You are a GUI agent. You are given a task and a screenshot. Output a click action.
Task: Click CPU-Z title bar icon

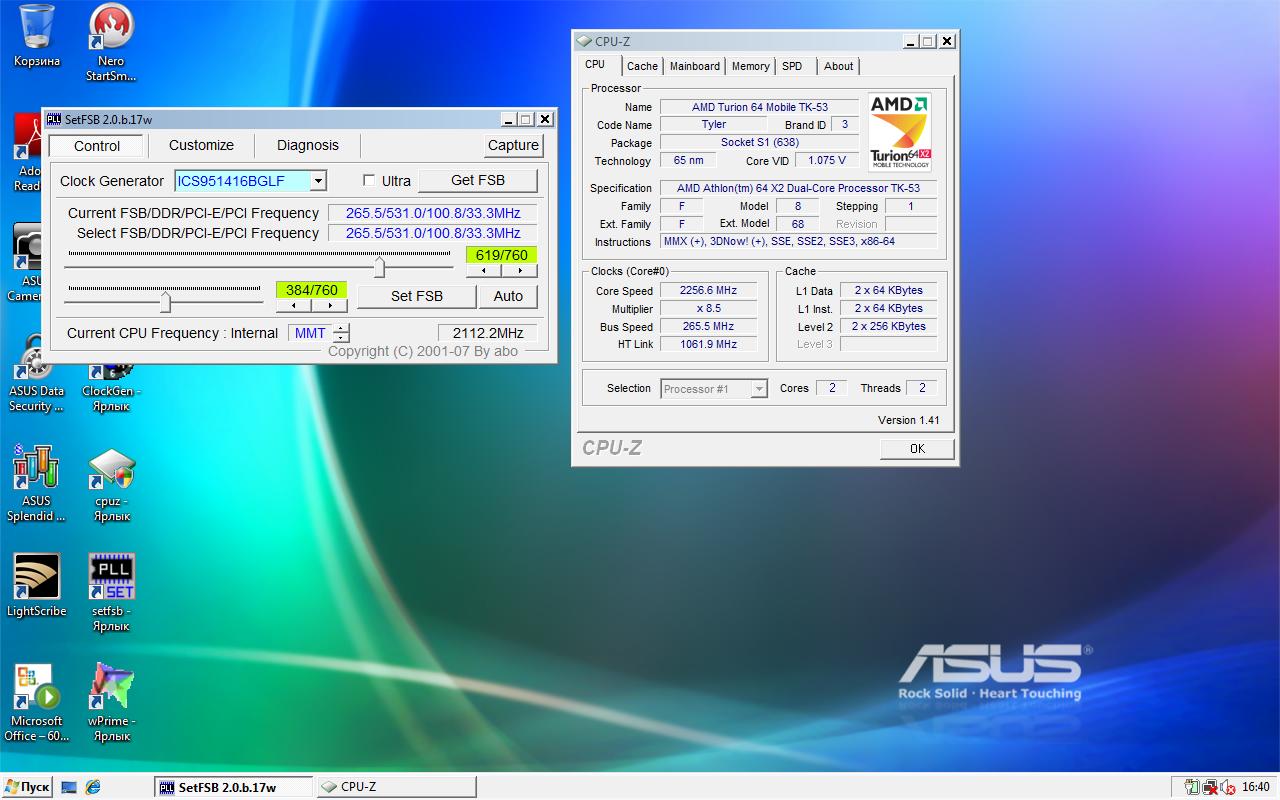pyautogui.click(x=584, y=41)
